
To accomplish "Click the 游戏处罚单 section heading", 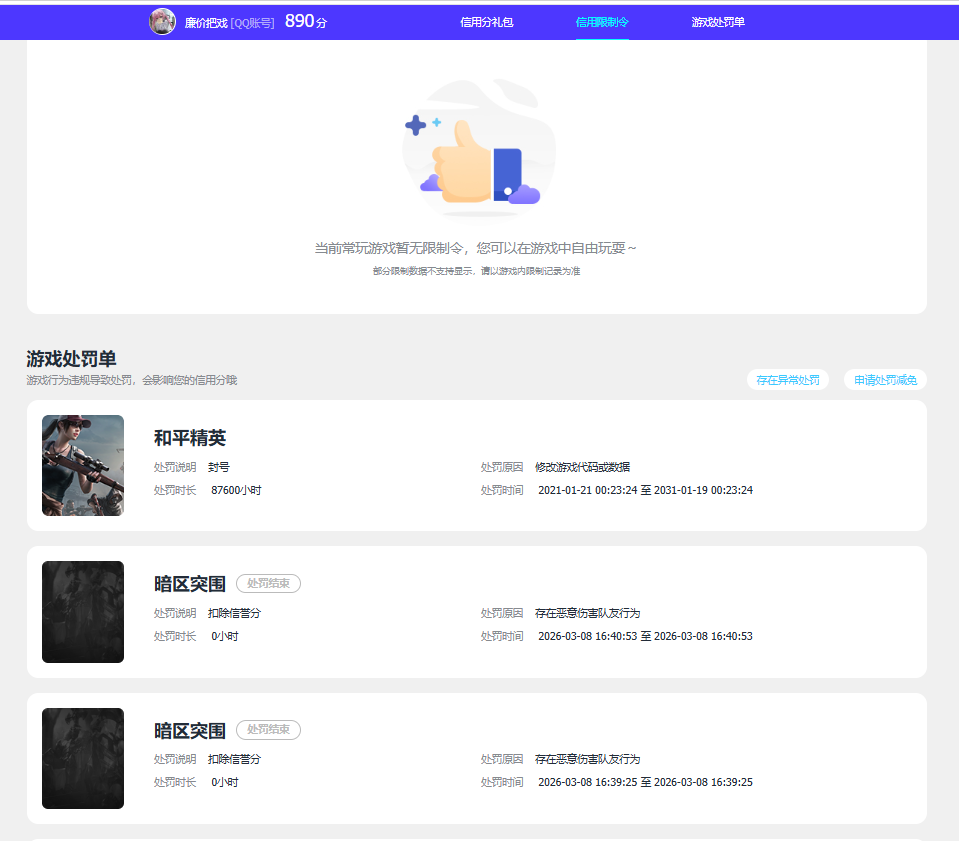I will pos(72,359).
